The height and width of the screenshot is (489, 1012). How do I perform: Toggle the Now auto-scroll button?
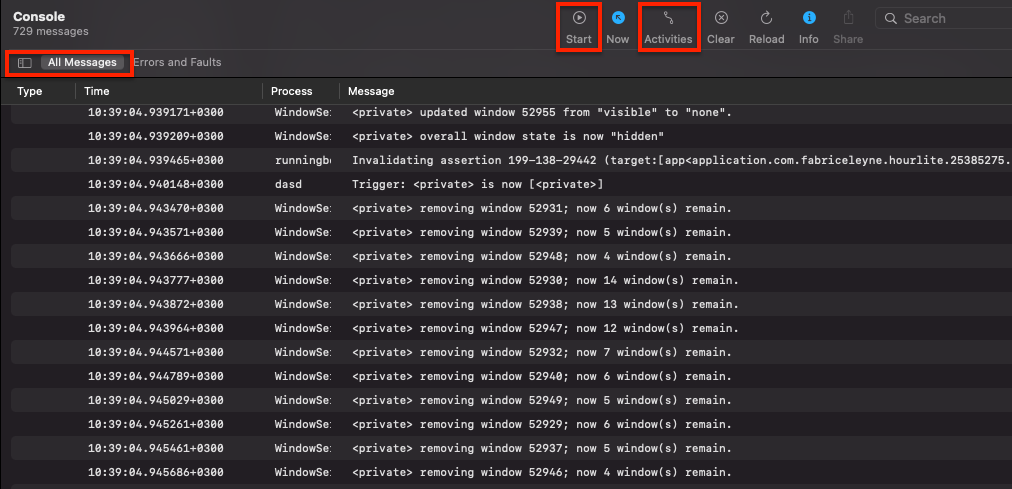coord(618,27)
